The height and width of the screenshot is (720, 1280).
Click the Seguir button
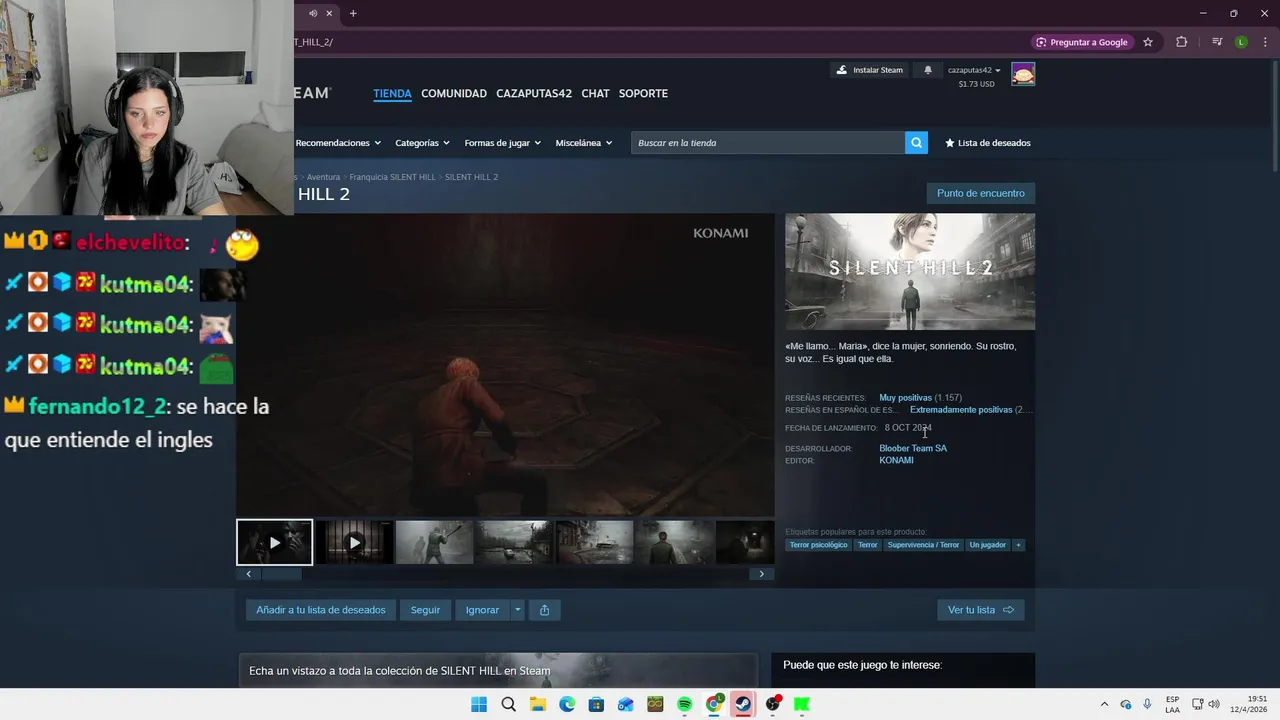coord(425,610)
